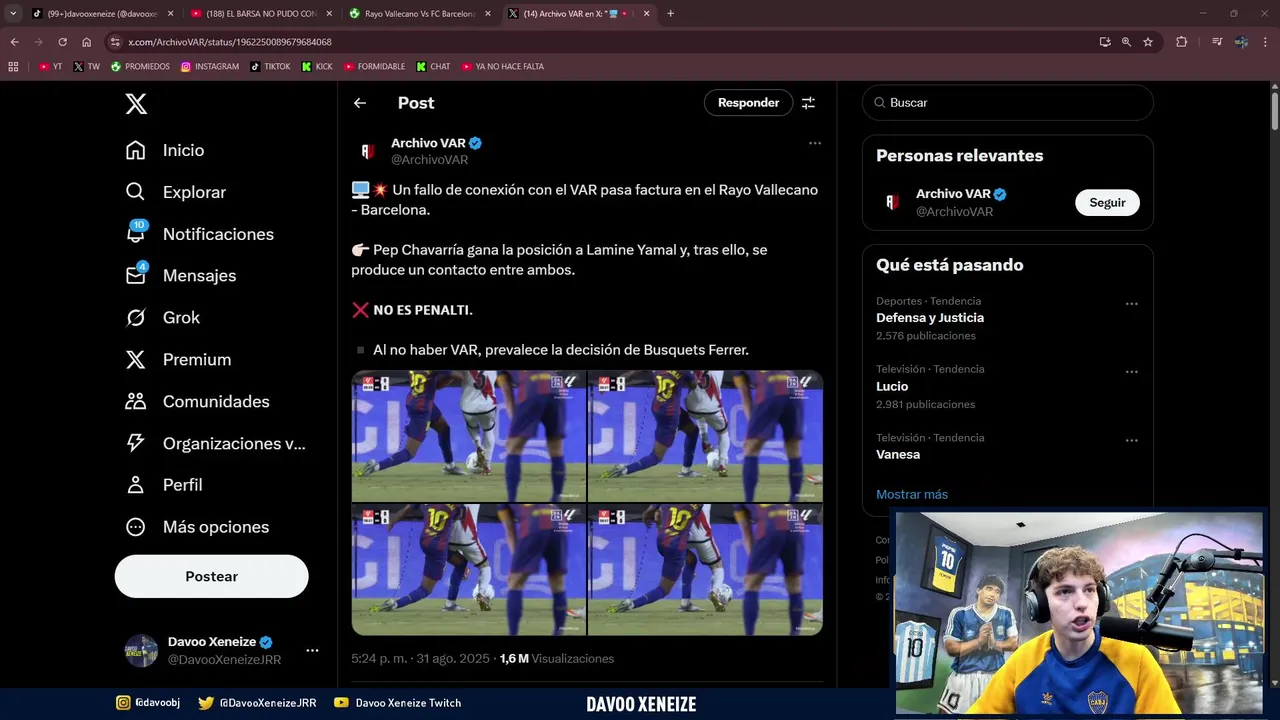Screen dimensions: 1280x720
Task: Open reply sort filter icon
Action: point(808,103)
